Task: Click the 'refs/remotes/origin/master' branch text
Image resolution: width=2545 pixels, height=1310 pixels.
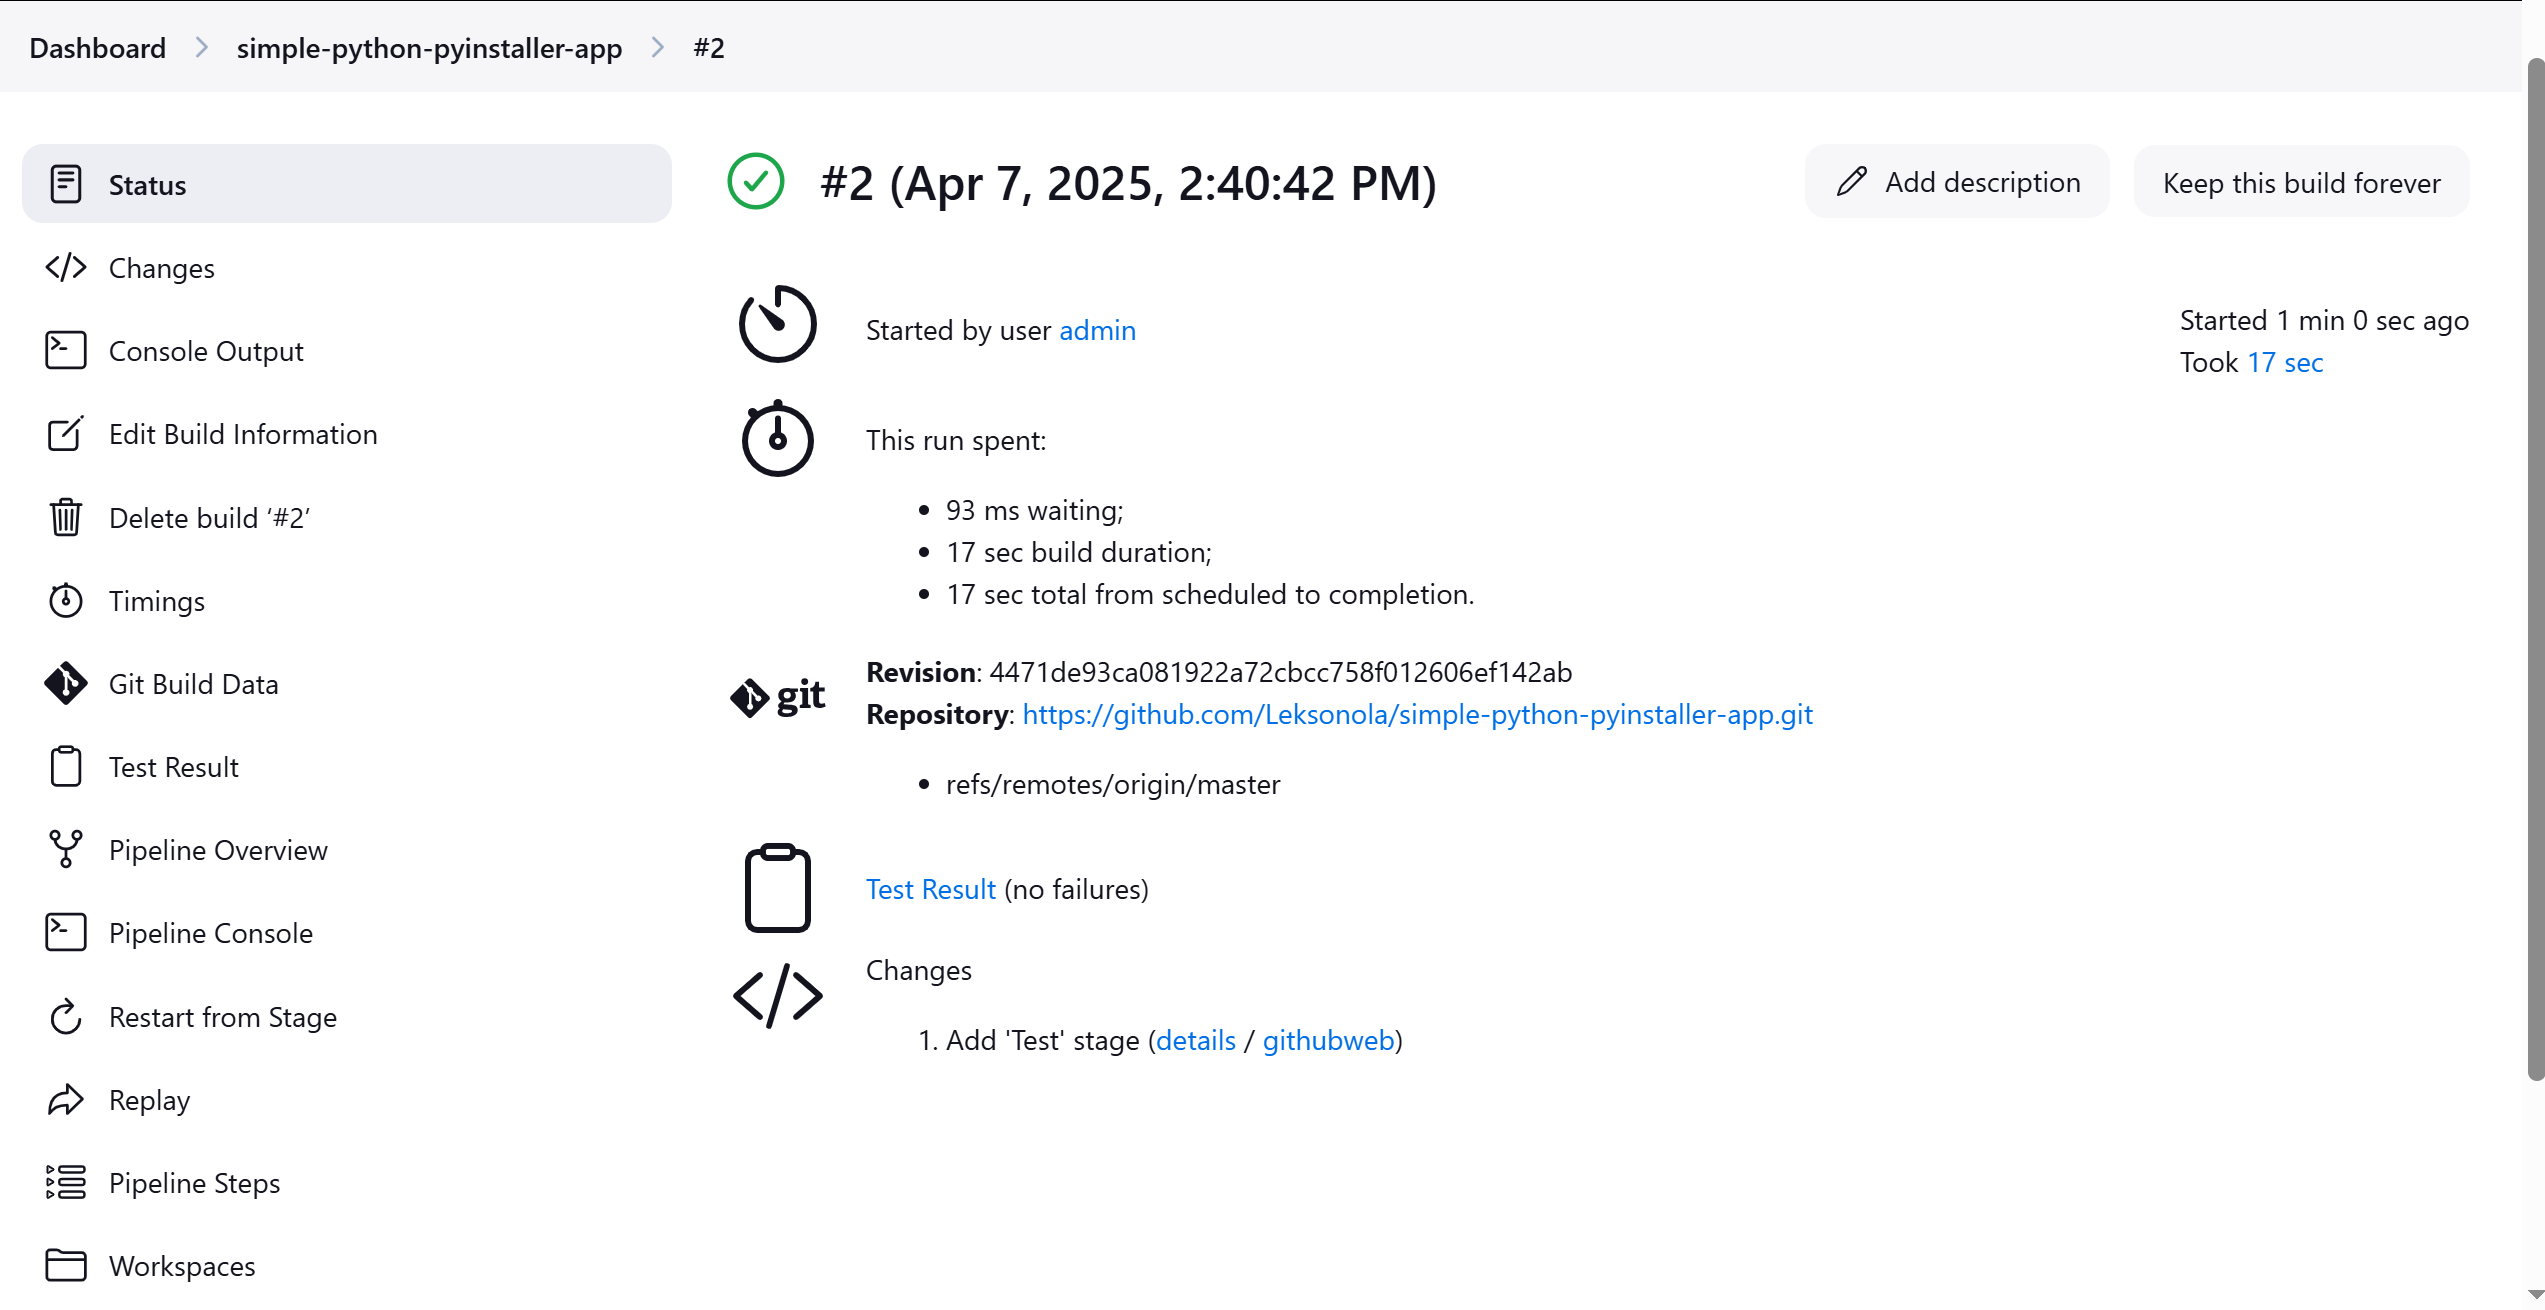Action: click(x=1113, y=784)
